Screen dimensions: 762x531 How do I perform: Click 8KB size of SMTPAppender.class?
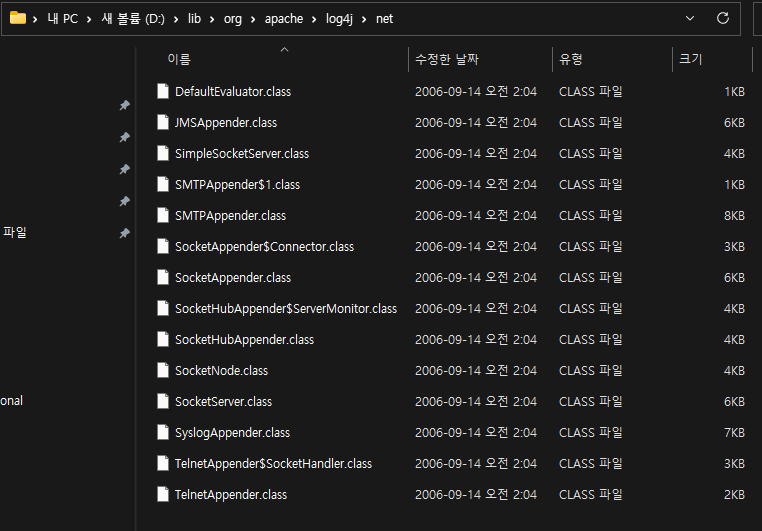click(x=734, y=215)
